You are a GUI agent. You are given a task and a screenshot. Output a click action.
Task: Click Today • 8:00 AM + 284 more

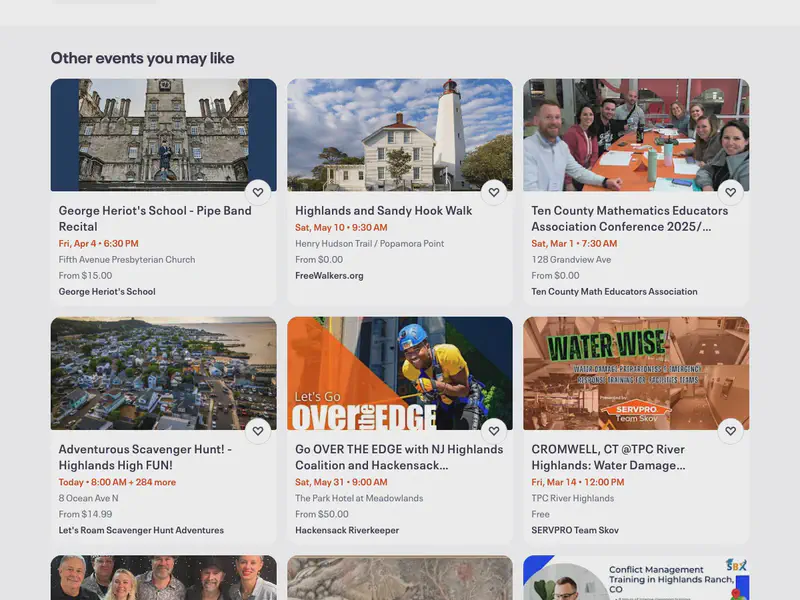[117, 482]
